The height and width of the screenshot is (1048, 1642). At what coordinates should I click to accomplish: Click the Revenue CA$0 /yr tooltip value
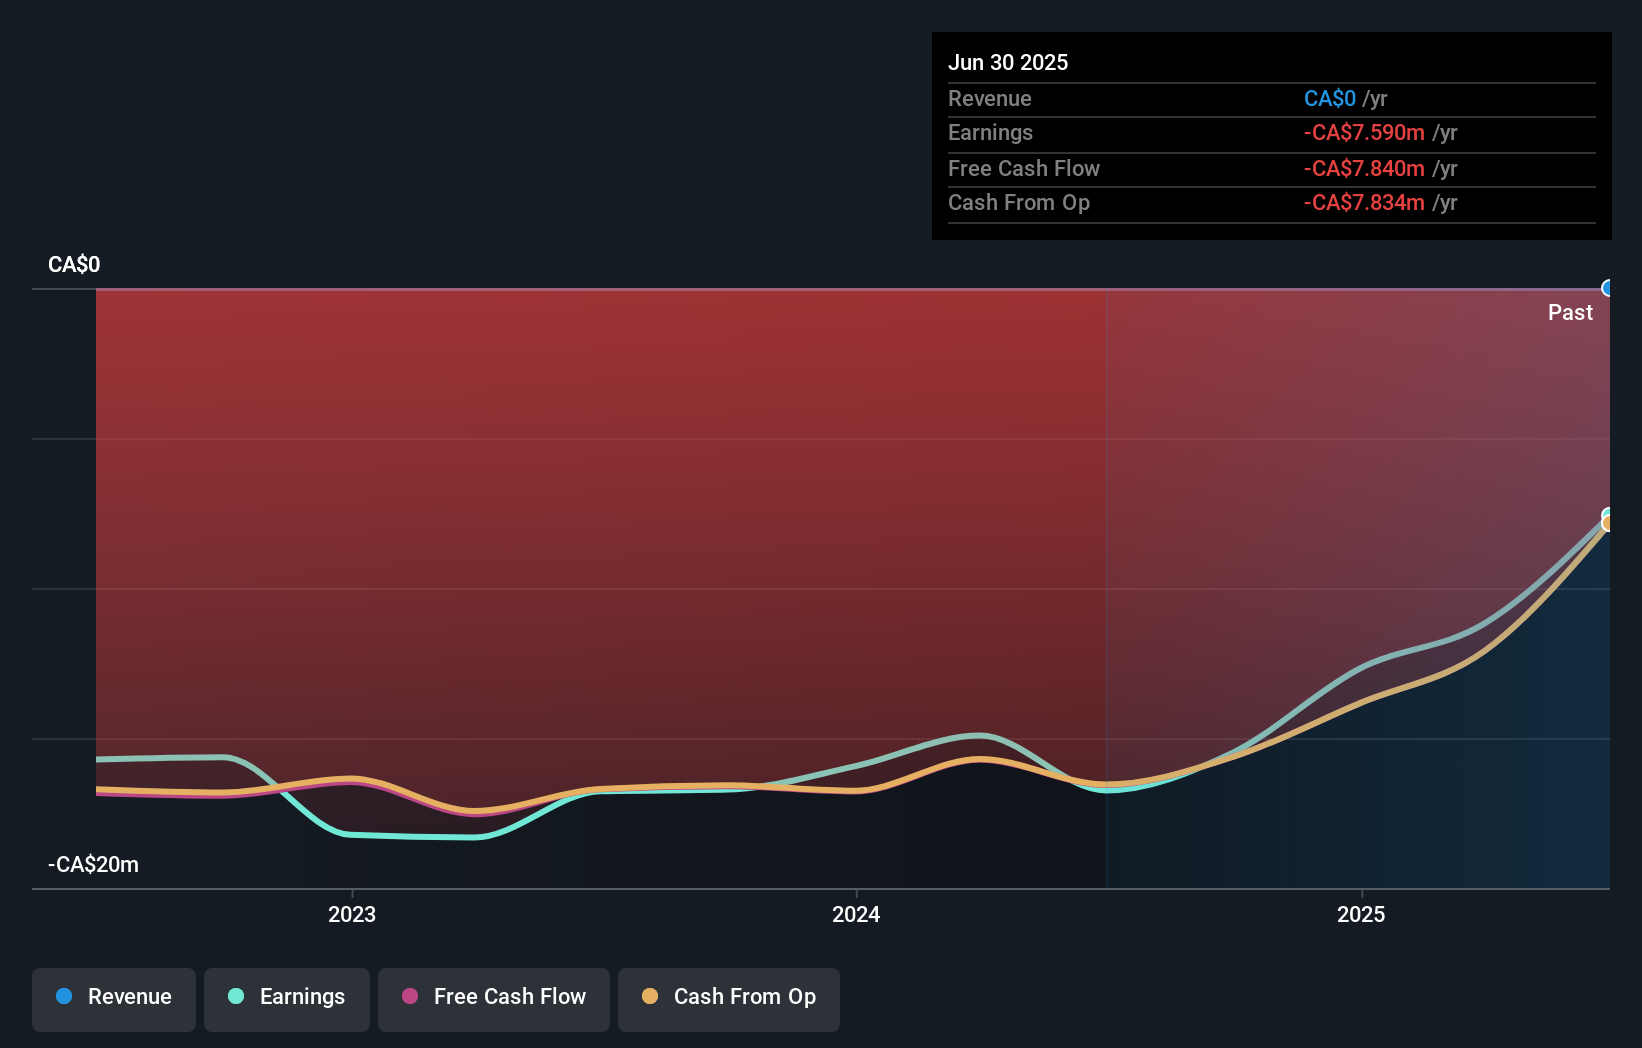(1346, 98)
